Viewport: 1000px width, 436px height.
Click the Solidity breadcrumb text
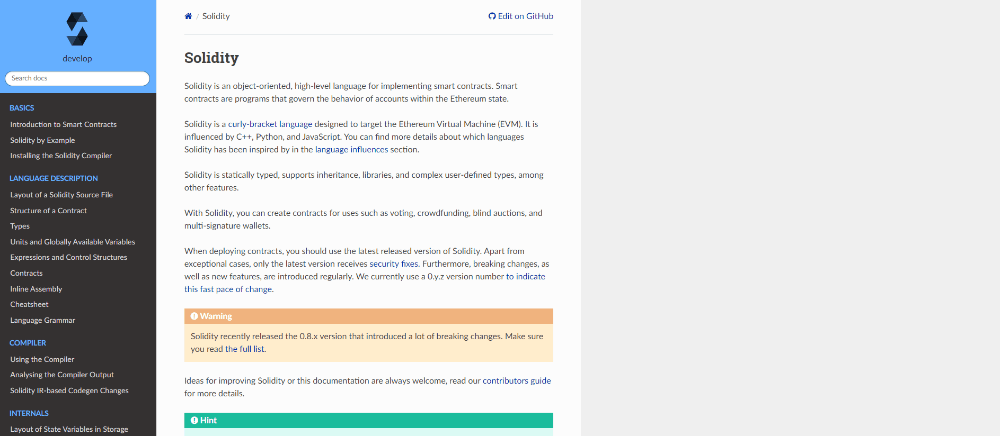pyautogui.click(x=216, y=16)
